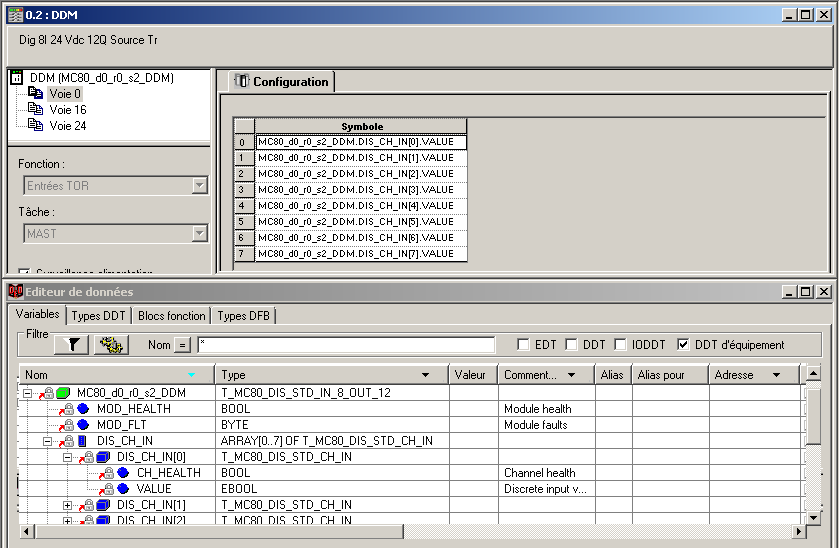
Task: Select Voie 24 in module tree
Action: pos(67,125)
